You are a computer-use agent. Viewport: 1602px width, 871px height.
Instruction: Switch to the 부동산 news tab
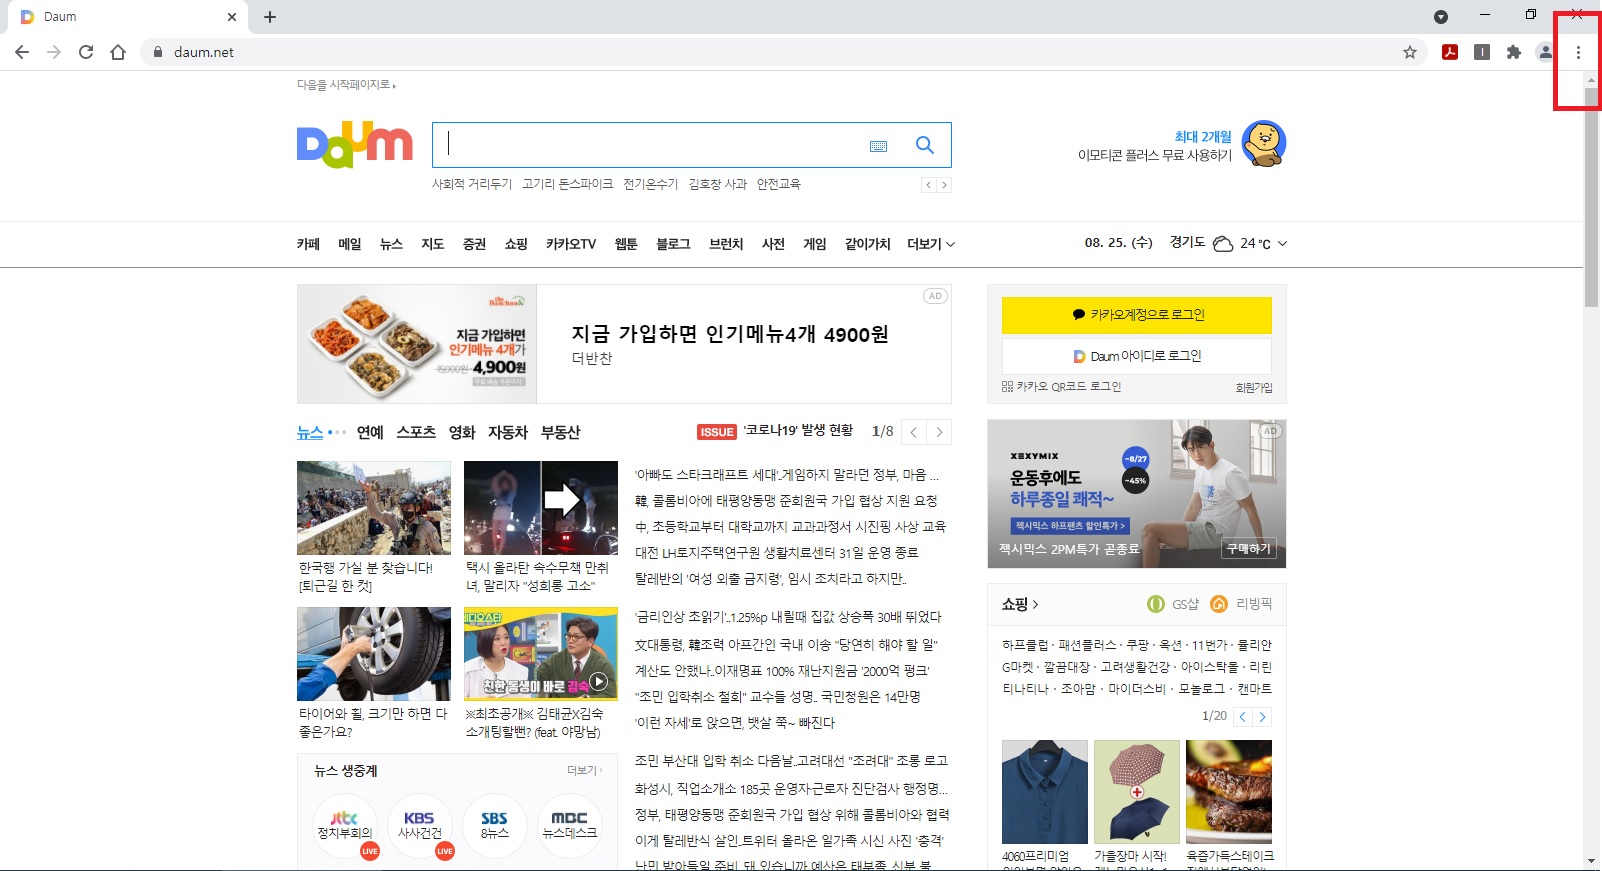[x=561, y=432]
